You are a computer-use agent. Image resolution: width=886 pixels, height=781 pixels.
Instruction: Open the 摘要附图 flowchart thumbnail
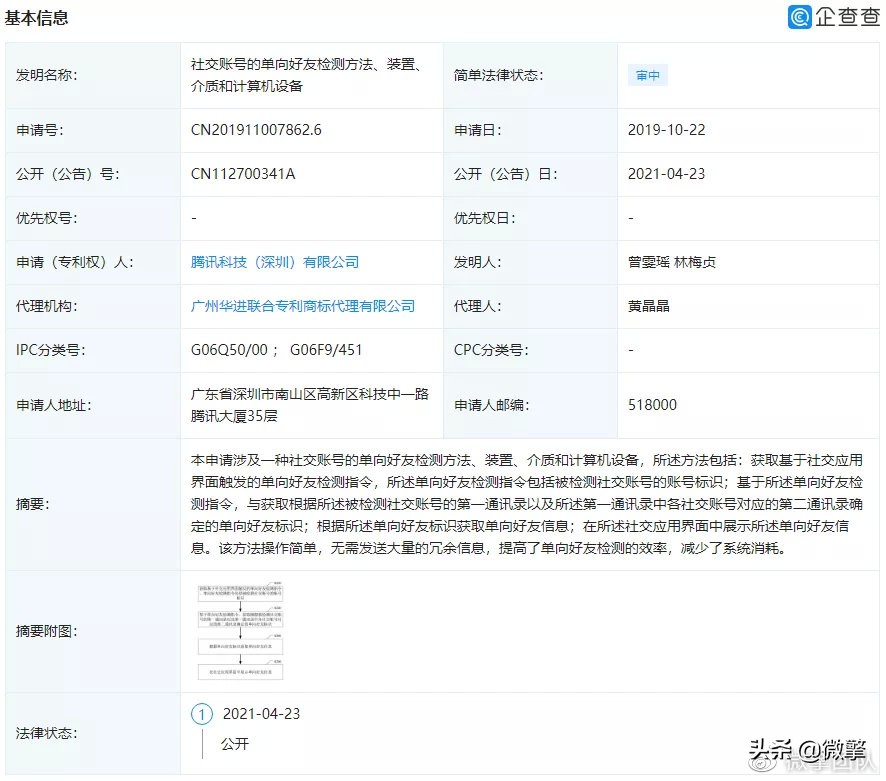(240, 630)
